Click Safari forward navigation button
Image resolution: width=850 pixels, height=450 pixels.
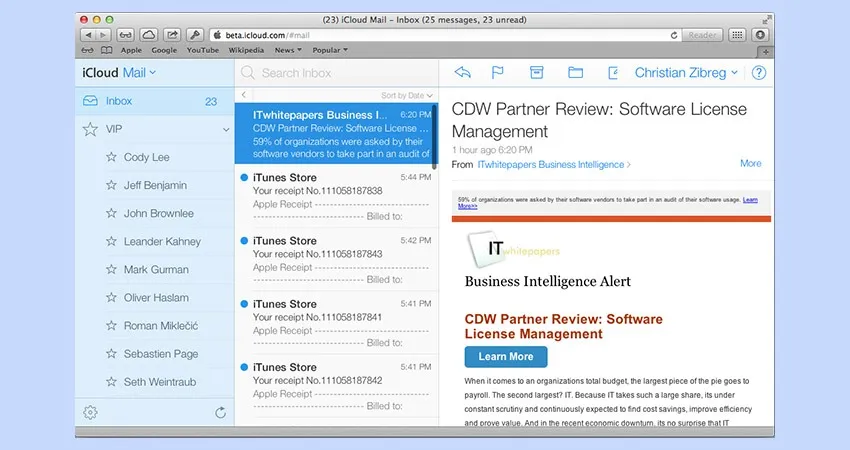[x=103, y=35]
